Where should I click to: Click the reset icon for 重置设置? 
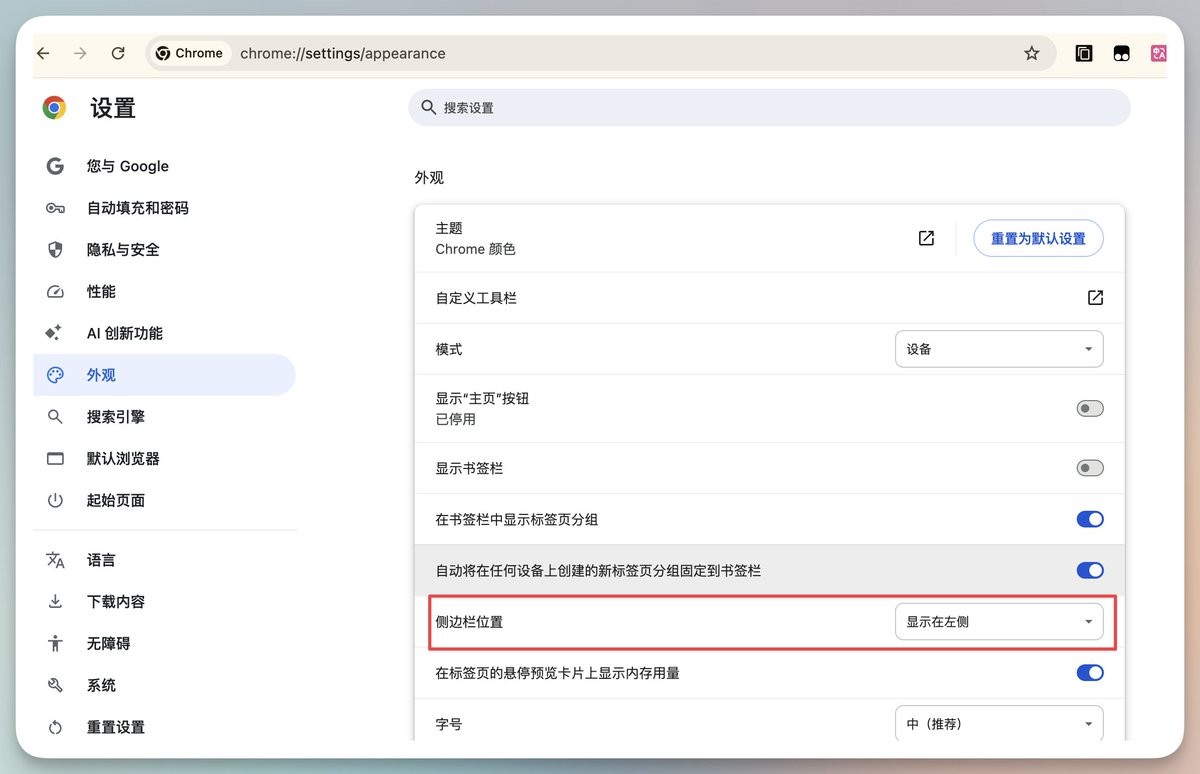(x=55, y=727)
